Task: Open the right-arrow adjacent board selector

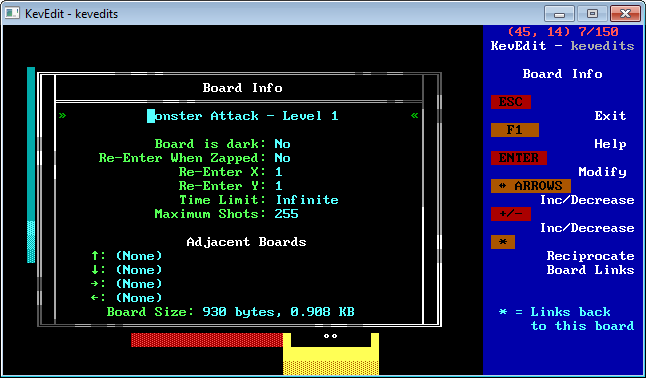Action: pyautogui.click(x=127, y=284)
